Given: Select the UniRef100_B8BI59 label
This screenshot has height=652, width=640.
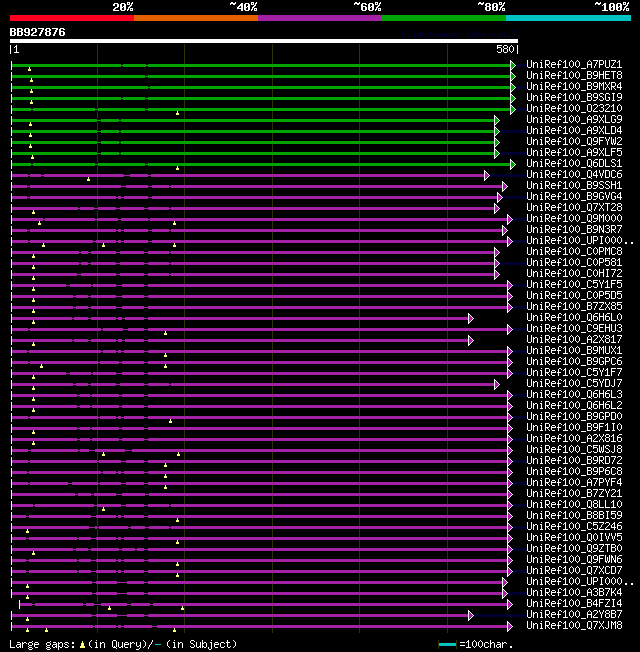Looking at the screenshot, I should (574, 516).
